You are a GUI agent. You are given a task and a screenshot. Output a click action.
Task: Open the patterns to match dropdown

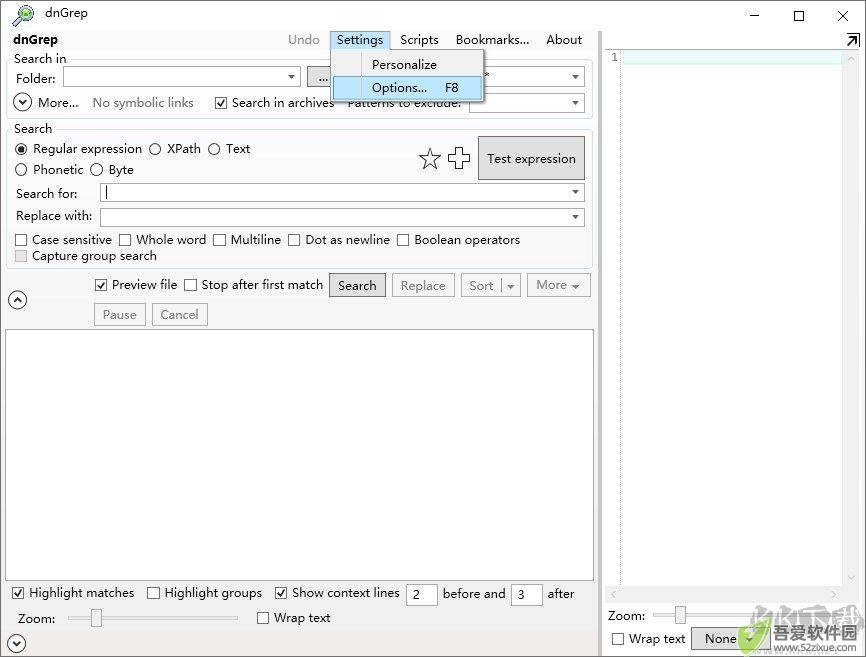click(x=575, y=77)
